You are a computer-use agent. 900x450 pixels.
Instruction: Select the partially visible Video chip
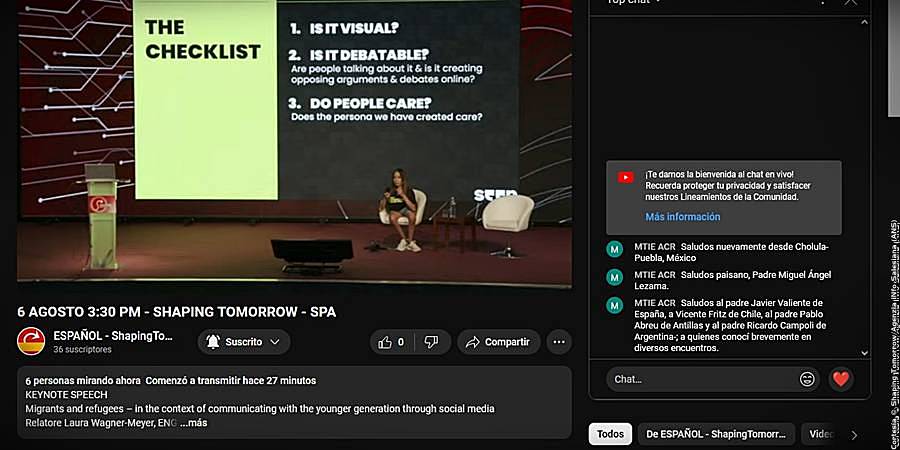pyautogui.click(x=821, y=434)
